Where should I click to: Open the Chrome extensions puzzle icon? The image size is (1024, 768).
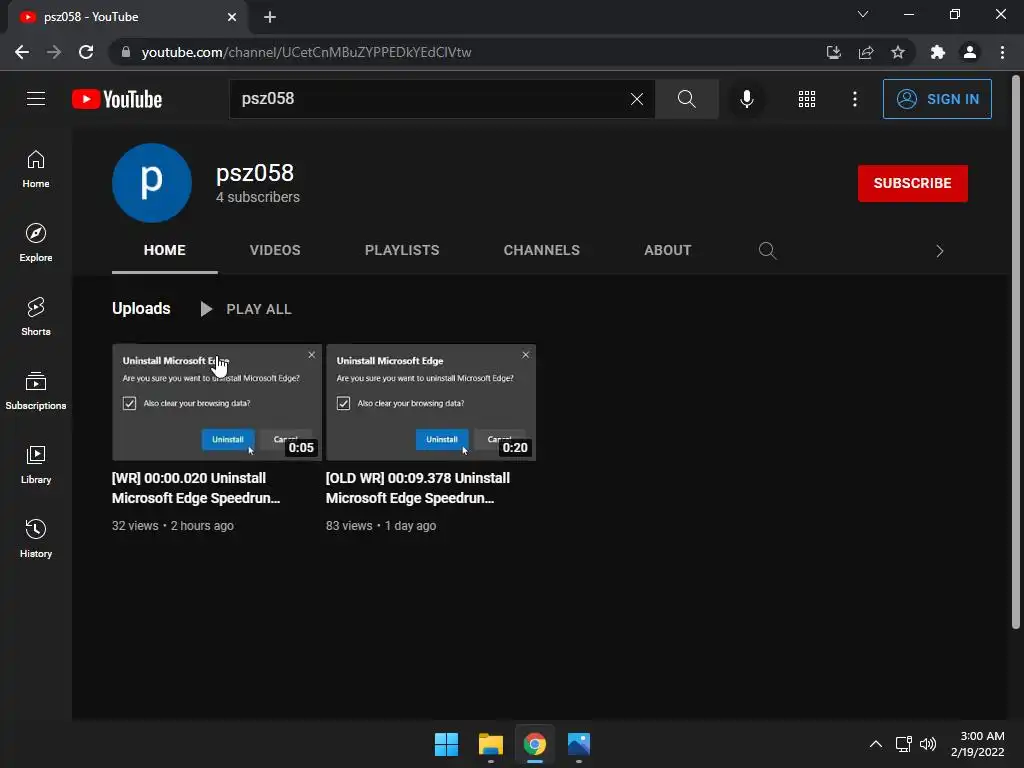tap(938, 52)
